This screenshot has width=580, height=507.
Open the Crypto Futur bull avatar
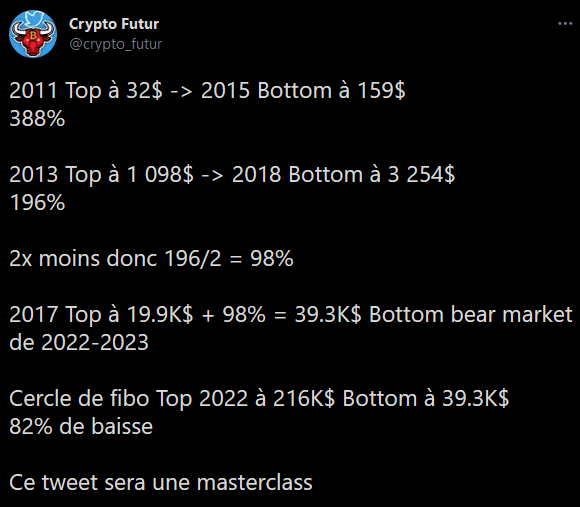pos(33,34)
